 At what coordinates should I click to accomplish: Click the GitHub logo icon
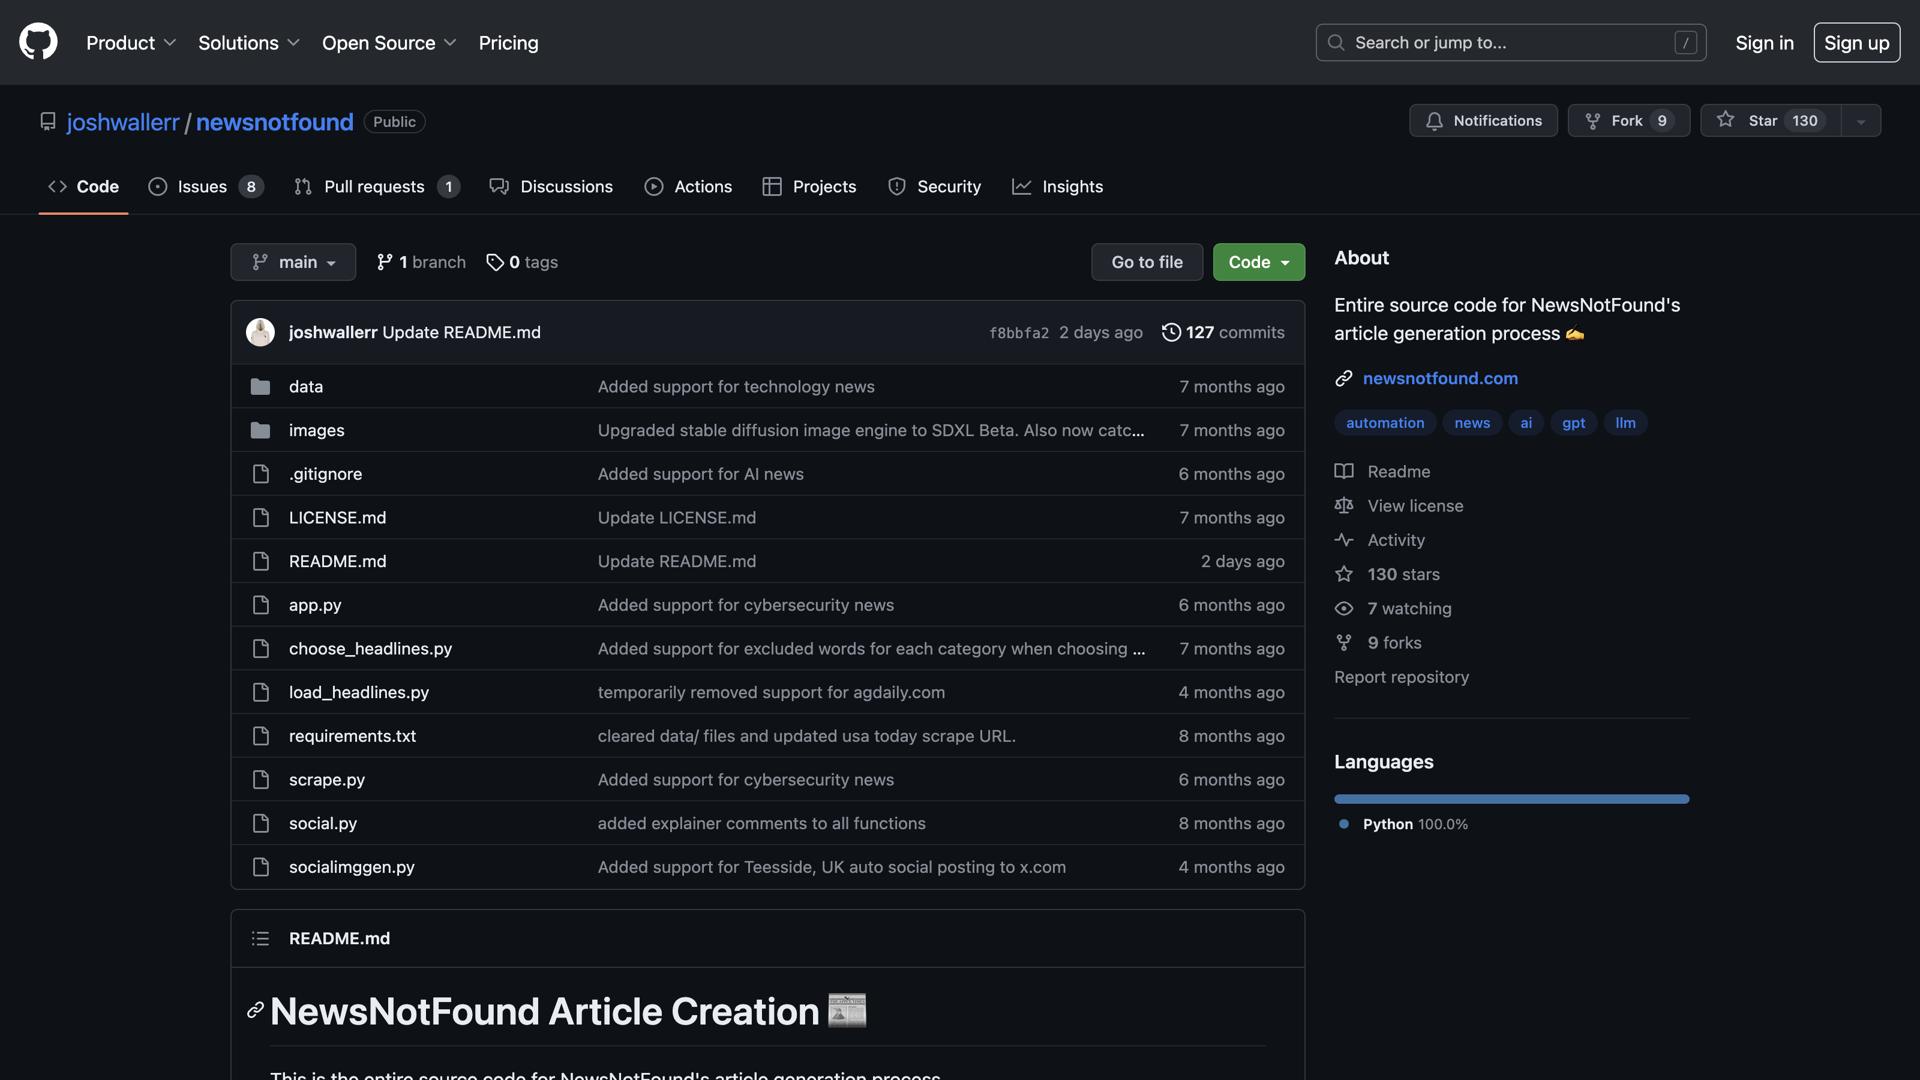click(x=38, y=42)
